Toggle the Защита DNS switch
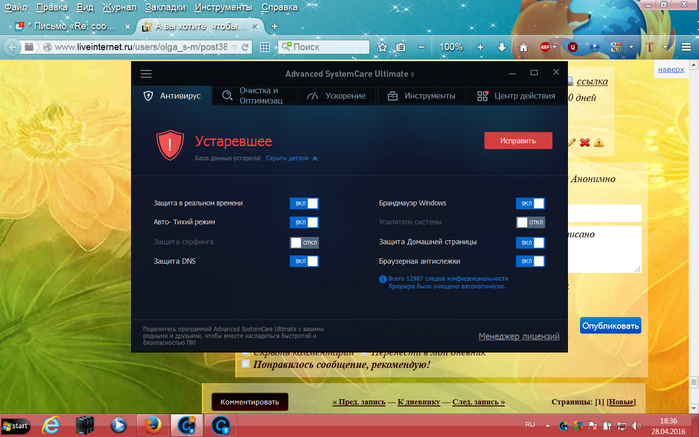Image resolution: width=699 pixels, height=437 pixels. pyautogui.click(x=304, y=261)
